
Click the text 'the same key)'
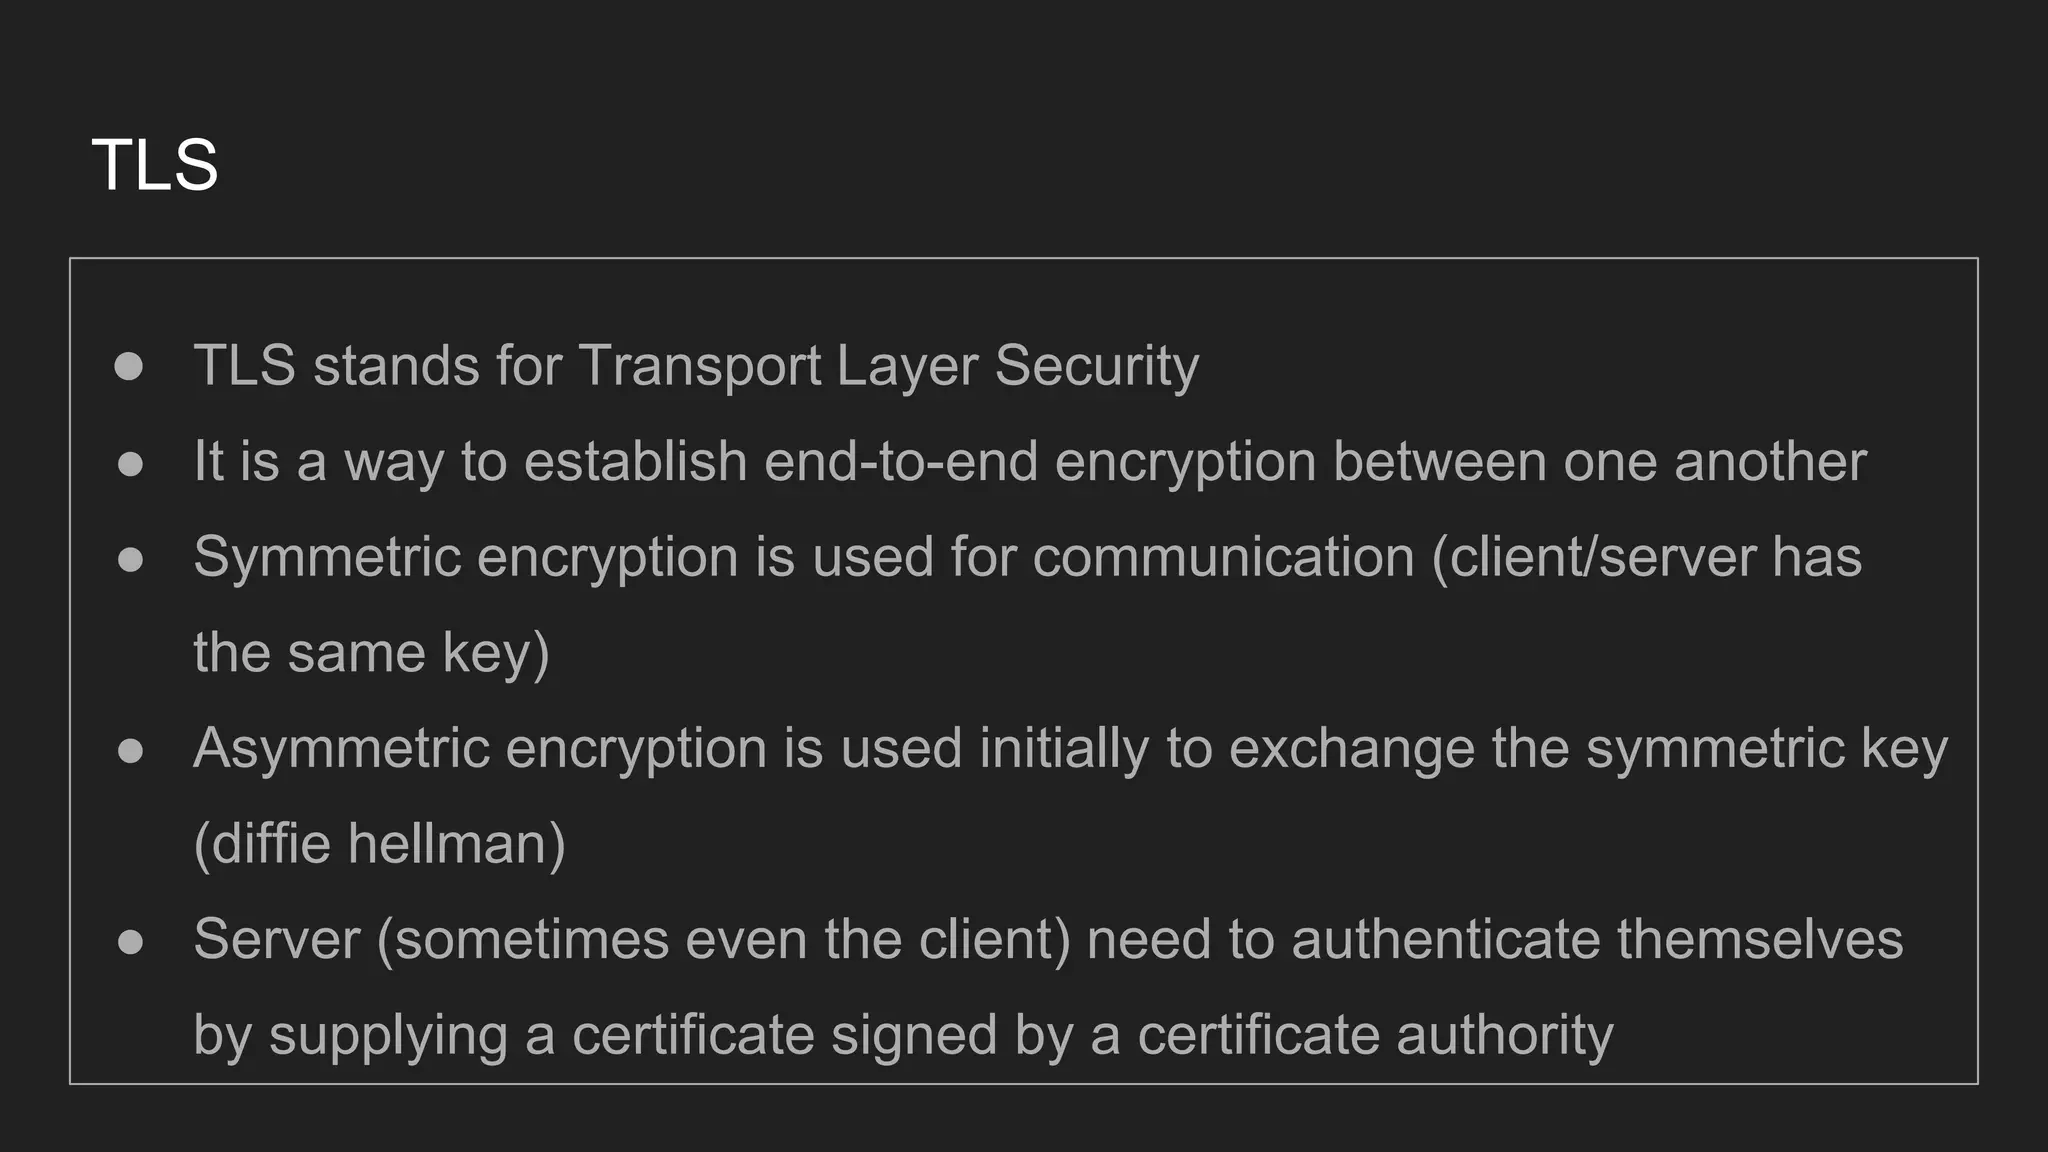[x=372, y=654]
